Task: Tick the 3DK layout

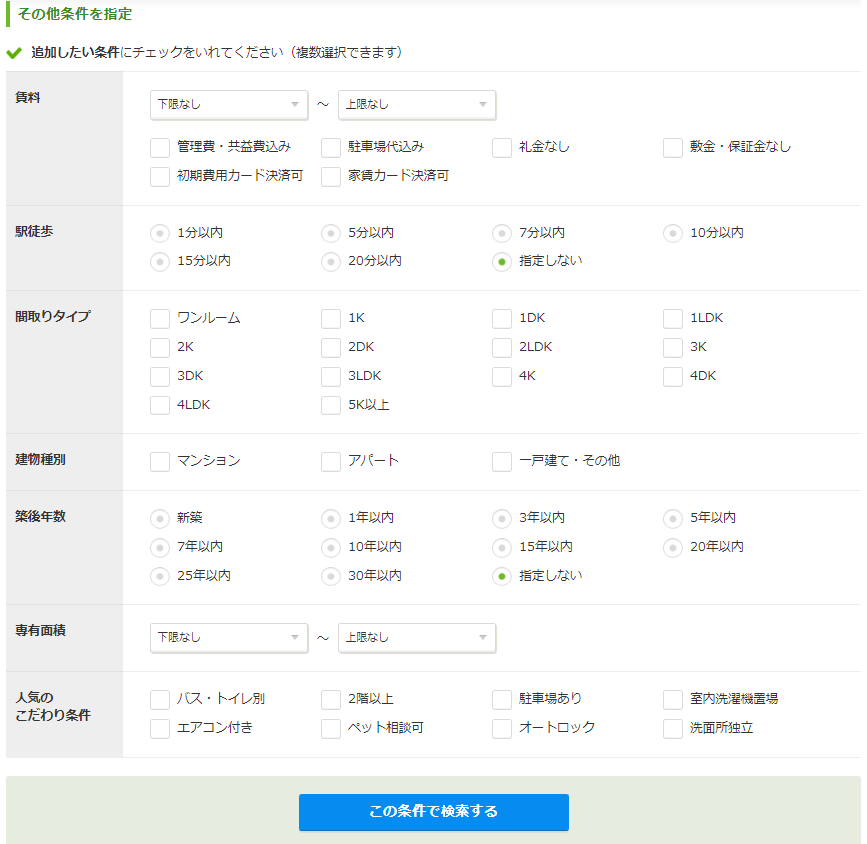Action: [x=160, y=377]
